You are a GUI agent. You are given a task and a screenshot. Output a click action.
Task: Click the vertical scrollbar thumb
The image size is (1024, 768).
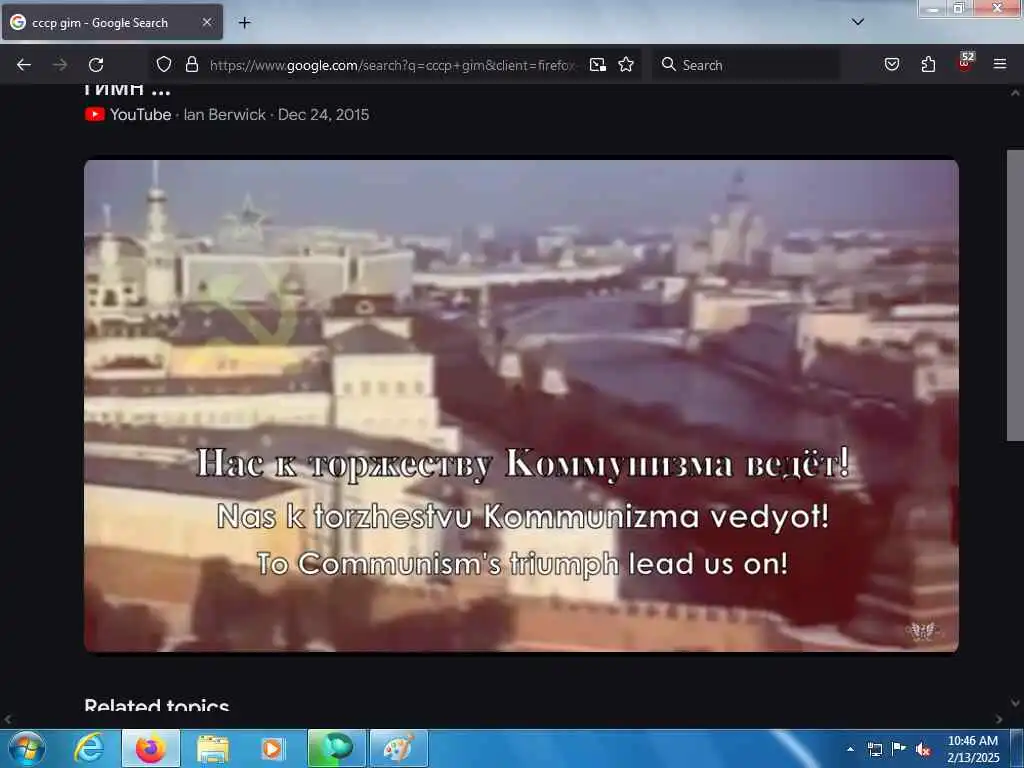click(x=1015, y=295)
